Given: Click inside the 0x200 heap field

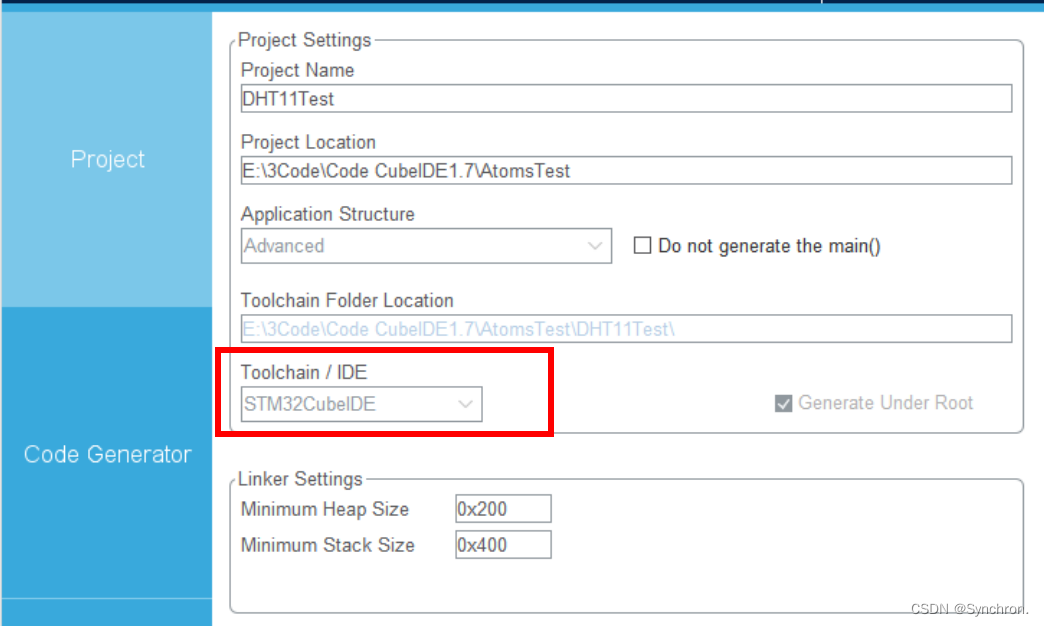Looking at the screenshot, I should (503, 508).
